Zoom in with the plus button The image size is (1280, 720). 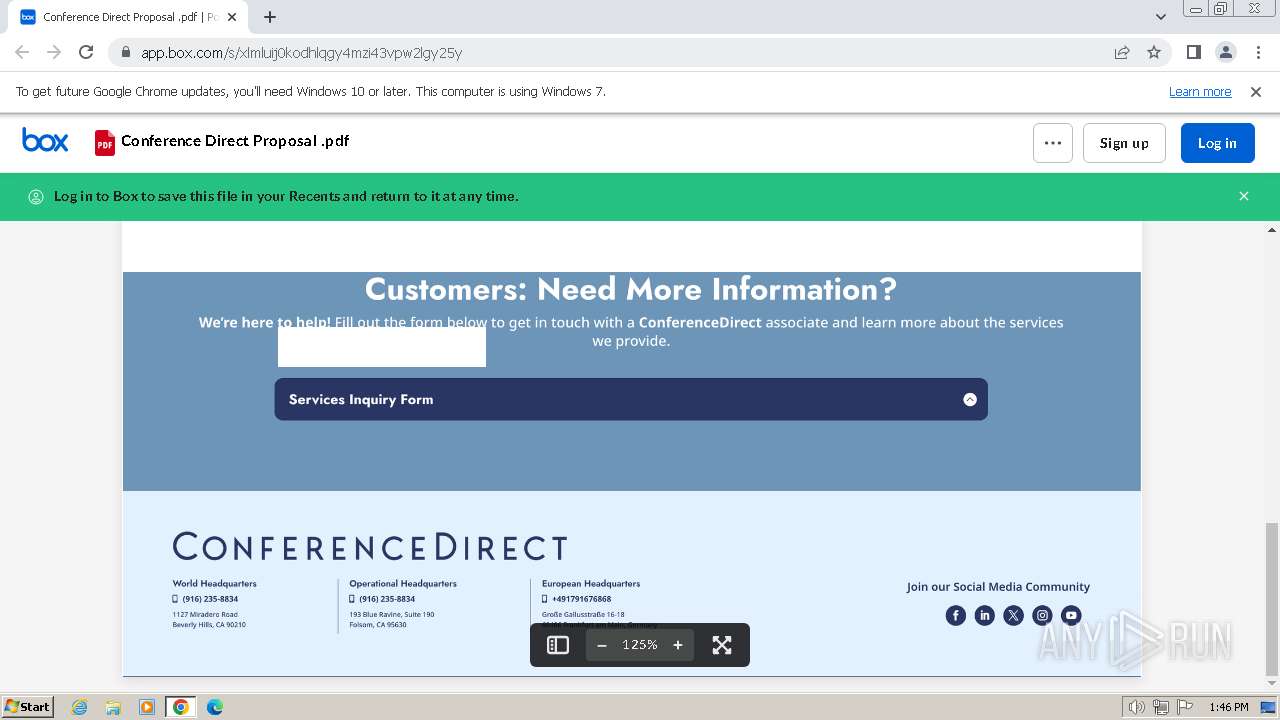point(678,645)
